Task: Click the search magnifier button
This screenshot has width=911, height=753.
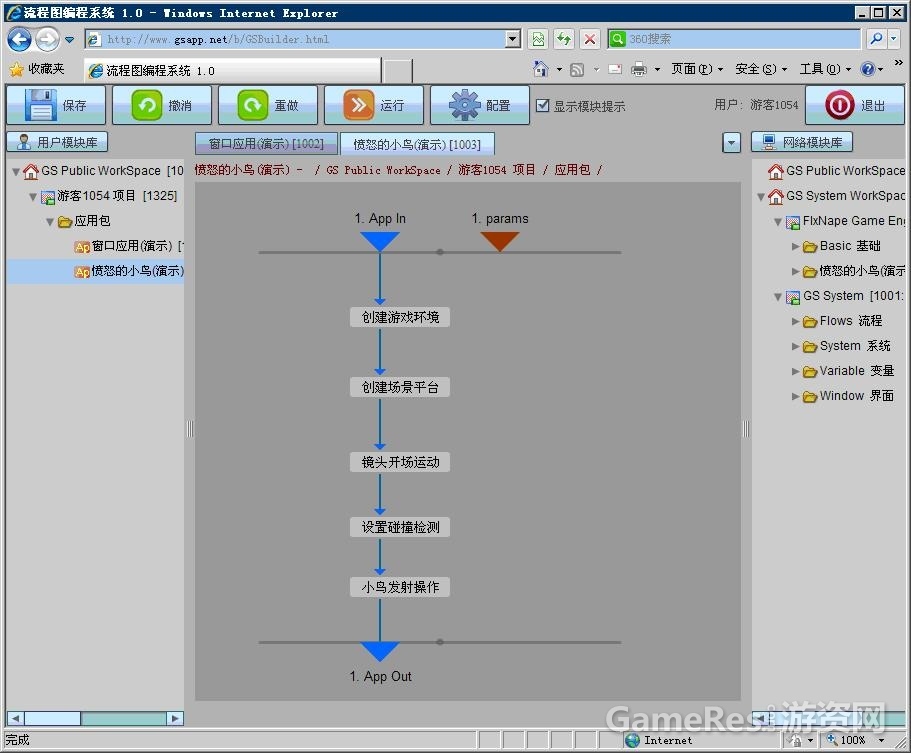Action: [876, 39]
